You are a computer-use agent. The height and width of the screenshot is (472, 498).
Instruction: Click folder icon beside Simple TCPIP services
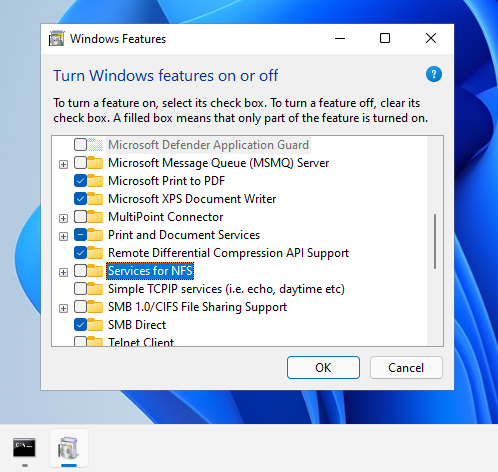coord(95,289)
